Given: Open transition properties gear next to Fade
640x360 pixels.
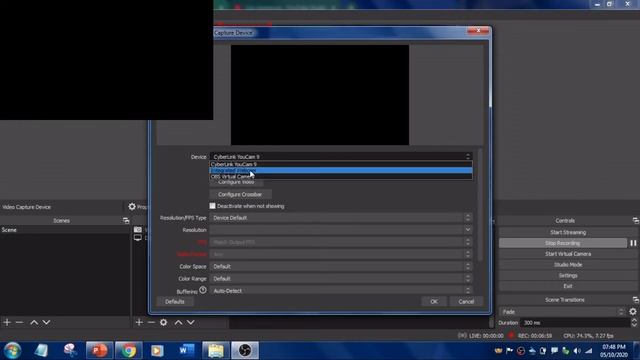Looking at the screenshot, I should 633,312.
